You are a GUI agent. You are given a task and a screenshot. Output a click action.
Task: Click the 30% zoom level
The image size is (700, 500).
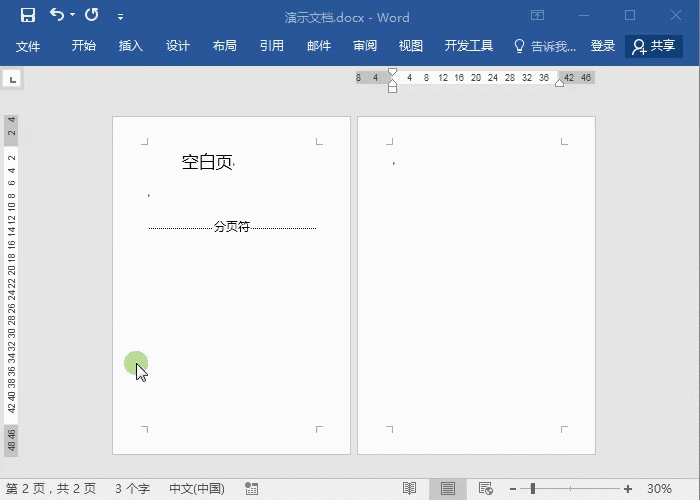(x=659, y=489)
